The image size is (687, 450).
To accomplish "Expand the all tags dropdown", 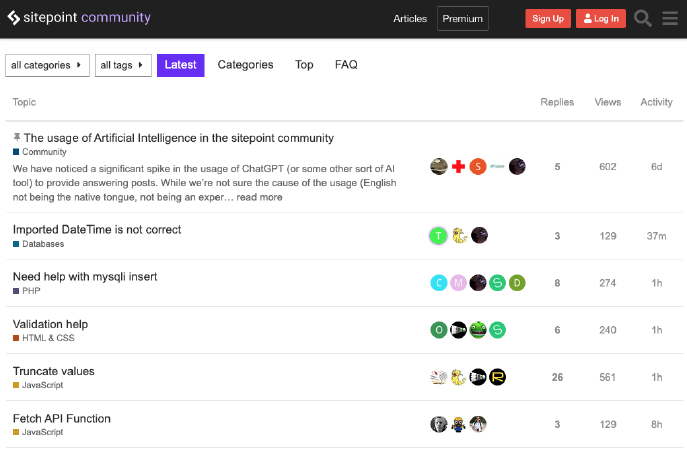I will [x=123, y=65].
